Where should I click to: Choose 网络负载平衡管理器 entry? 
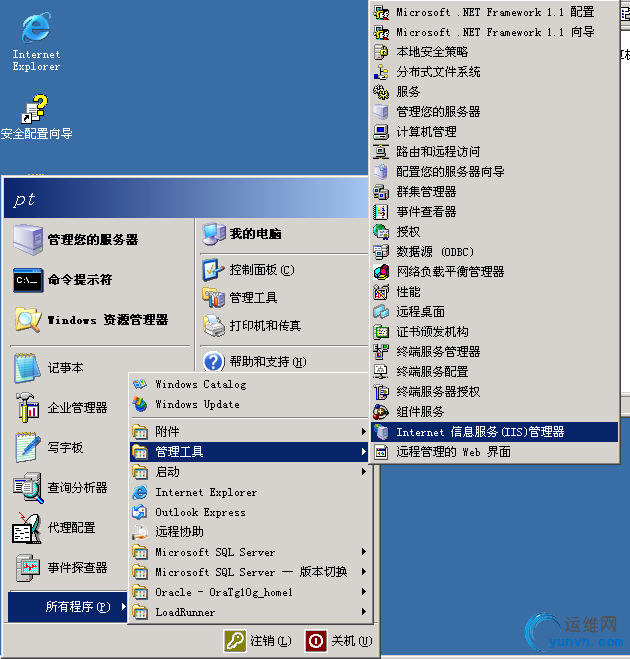495,272
